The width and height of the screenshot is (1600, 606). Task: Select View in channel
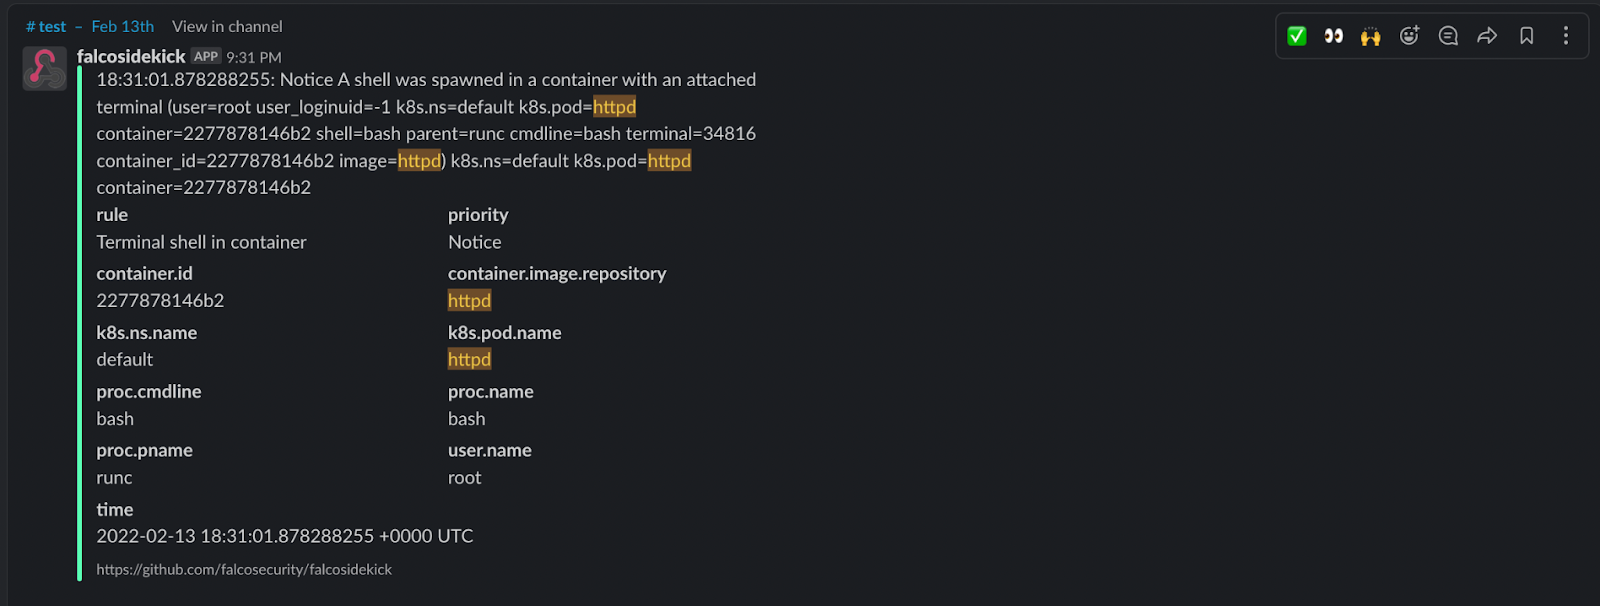click(x=227, y=26)
